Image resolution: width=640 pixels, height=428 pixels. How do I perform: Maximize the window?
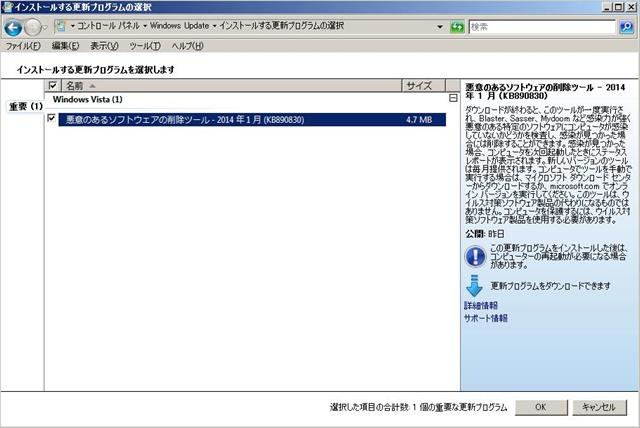pos(619,7)
